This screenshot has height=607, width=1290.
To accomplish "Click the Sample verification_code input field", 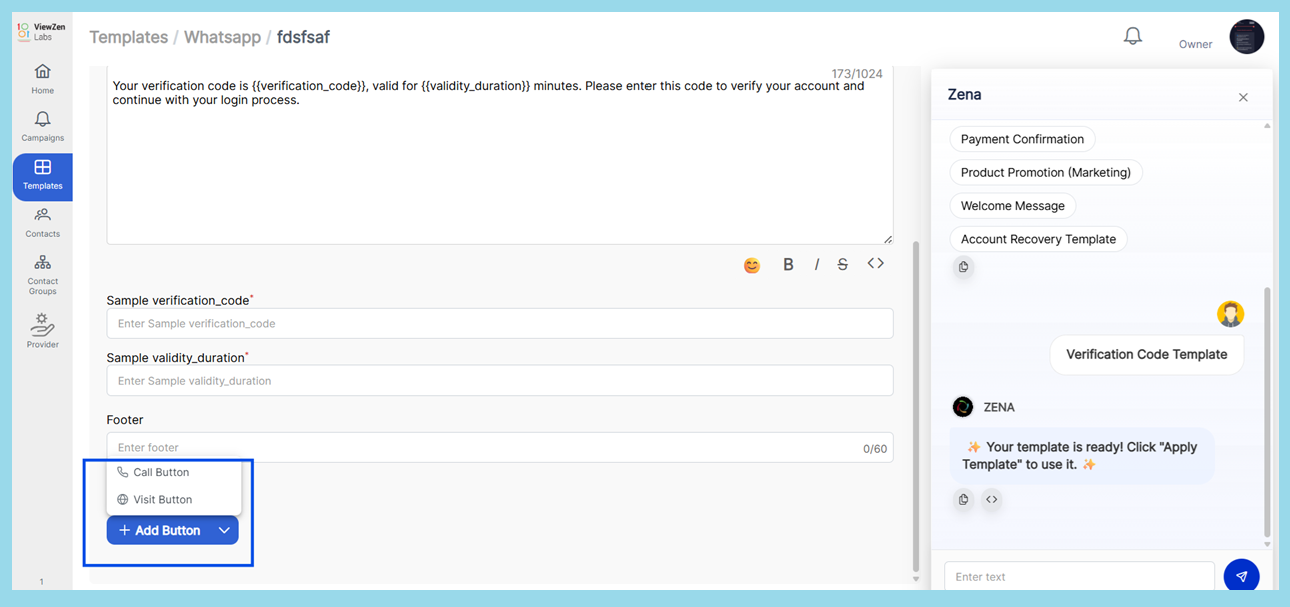I will (x=499, y=324).
